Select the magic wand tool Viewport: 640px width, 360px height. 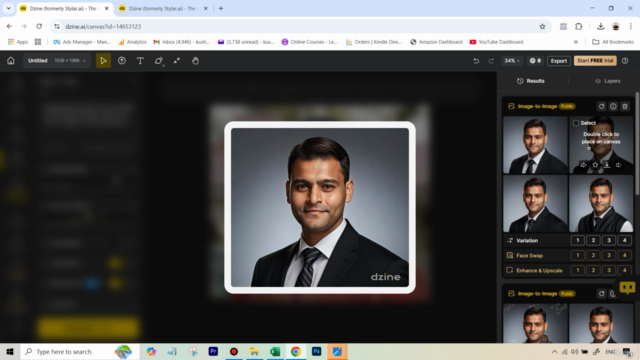tap(177, 61)
